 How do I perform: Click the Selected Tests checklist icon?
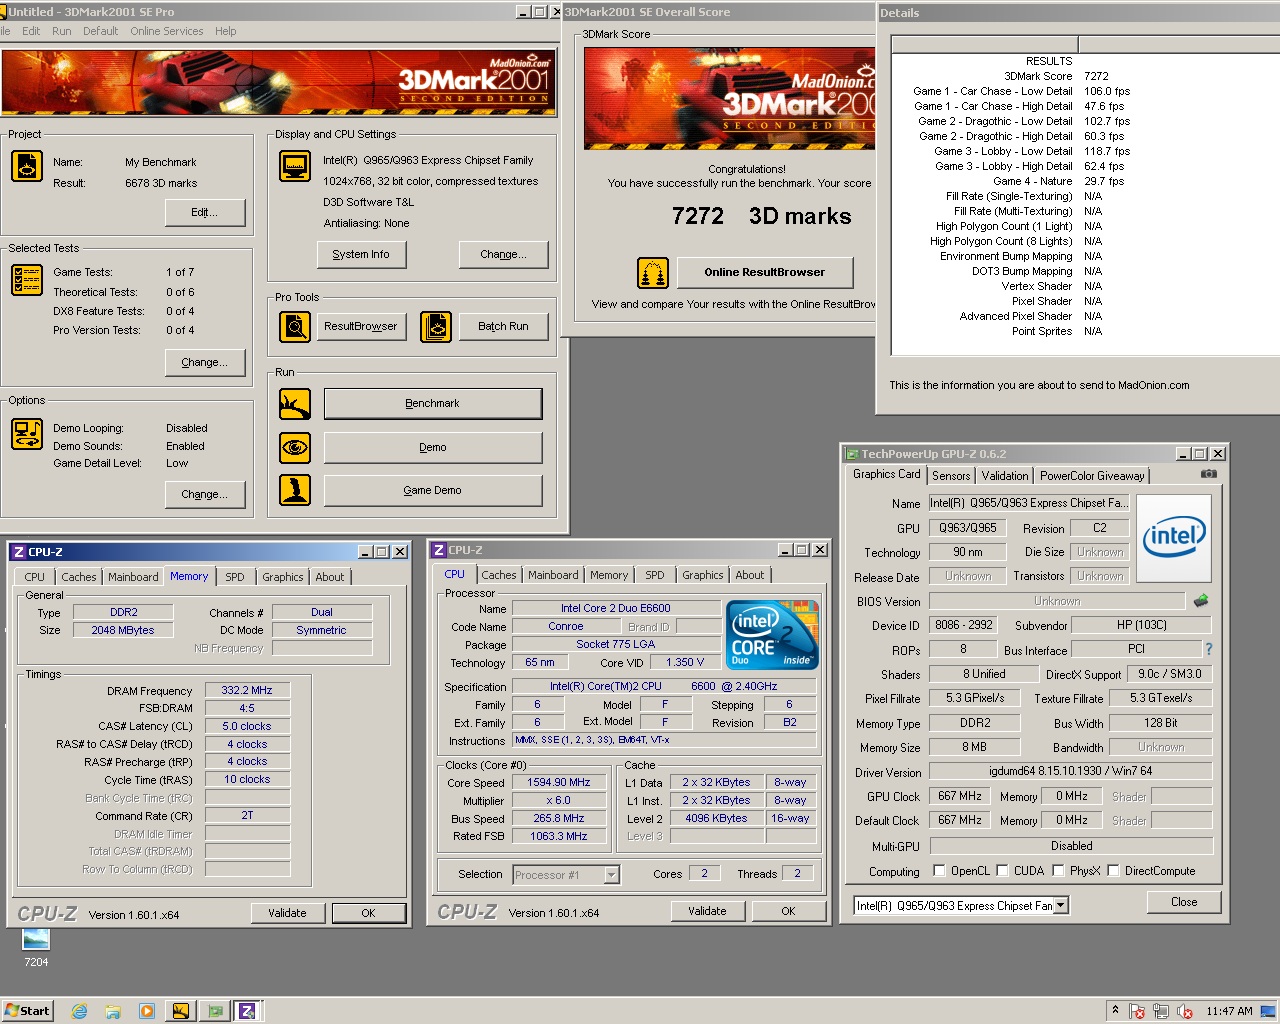coord(27,280)
